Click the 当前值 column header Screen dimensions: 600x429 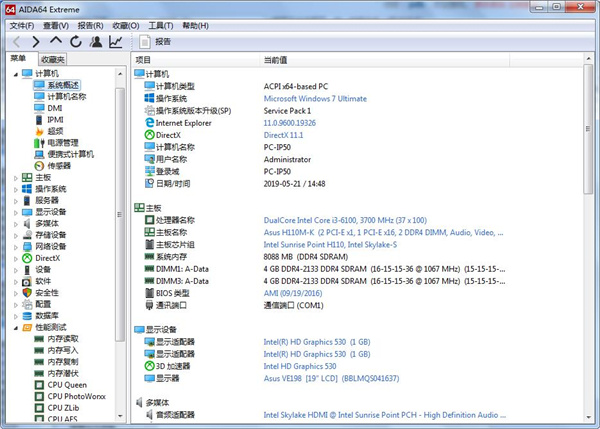276,60
